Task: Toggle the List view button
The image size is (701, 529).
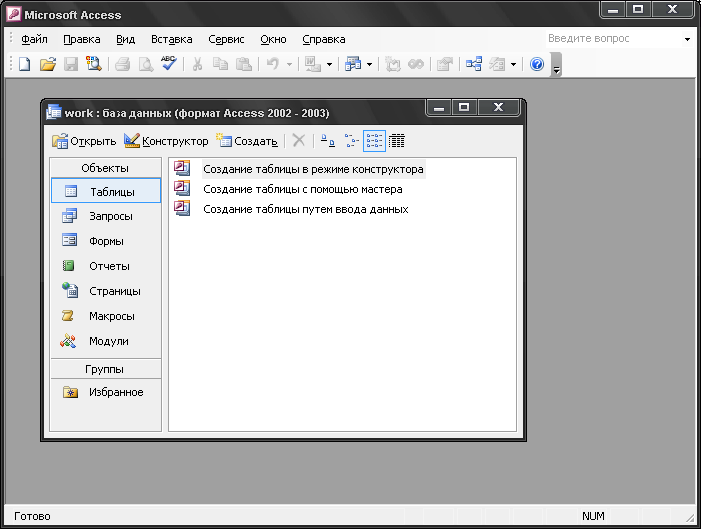Action: (x=374, y=141)
